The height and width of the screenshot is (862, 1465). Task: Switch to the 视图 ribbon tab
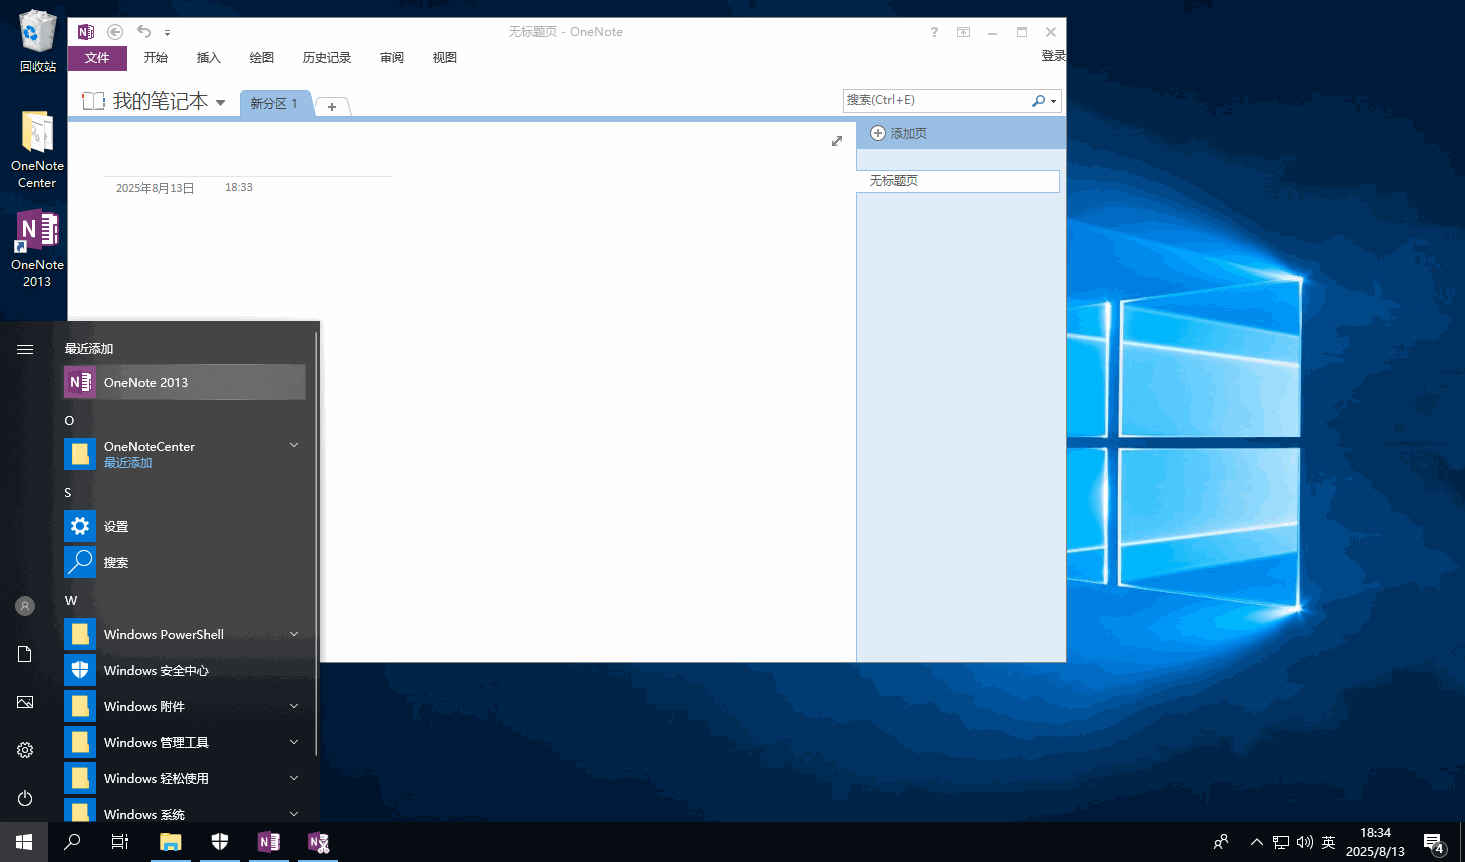(x=444, y=58)
